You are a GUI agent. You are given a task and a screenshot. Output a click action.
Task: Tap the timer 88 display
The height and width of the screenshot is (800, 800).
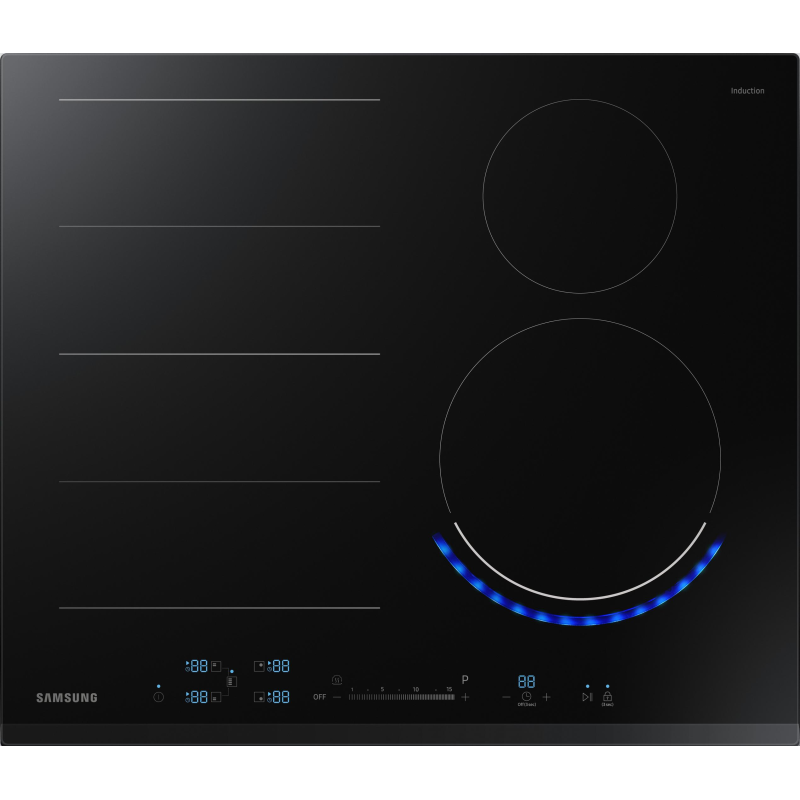click(527, 681)
